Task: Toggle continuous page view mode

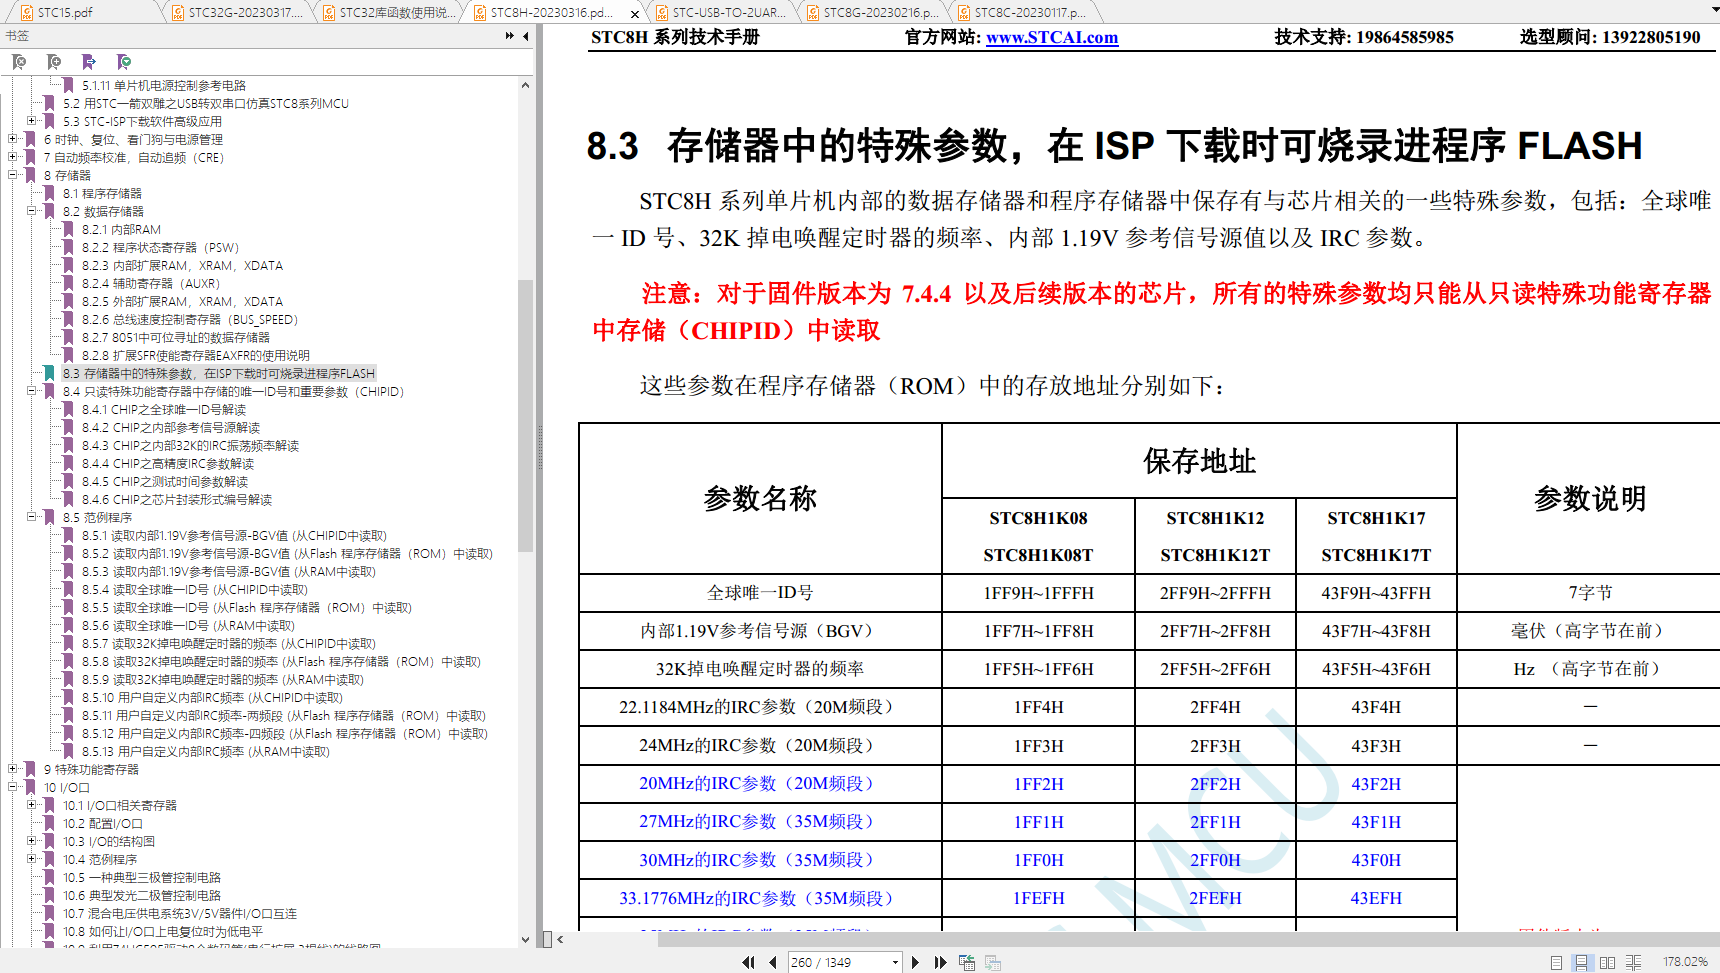Action: (1581, 962)
